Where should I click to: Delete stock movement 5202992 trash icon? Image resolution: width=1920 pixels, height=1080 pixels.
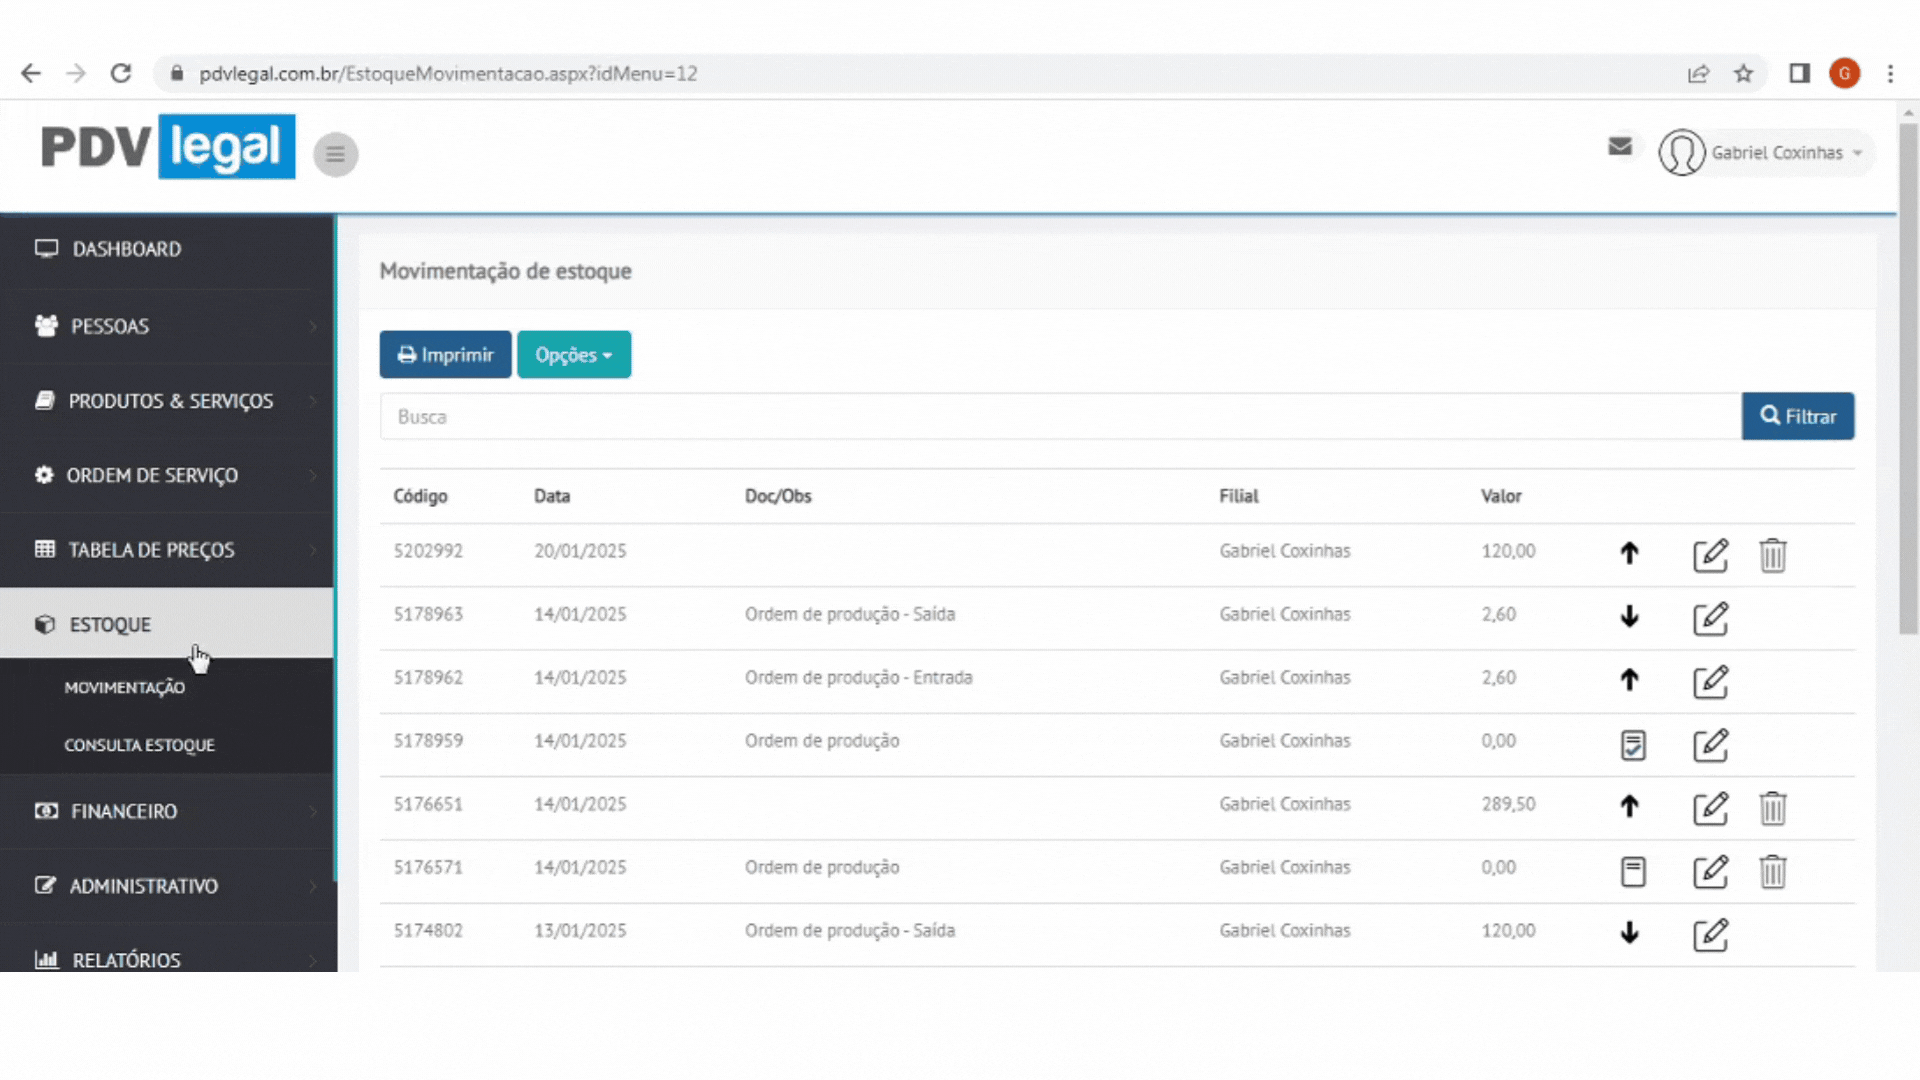tap(1772, 555)
